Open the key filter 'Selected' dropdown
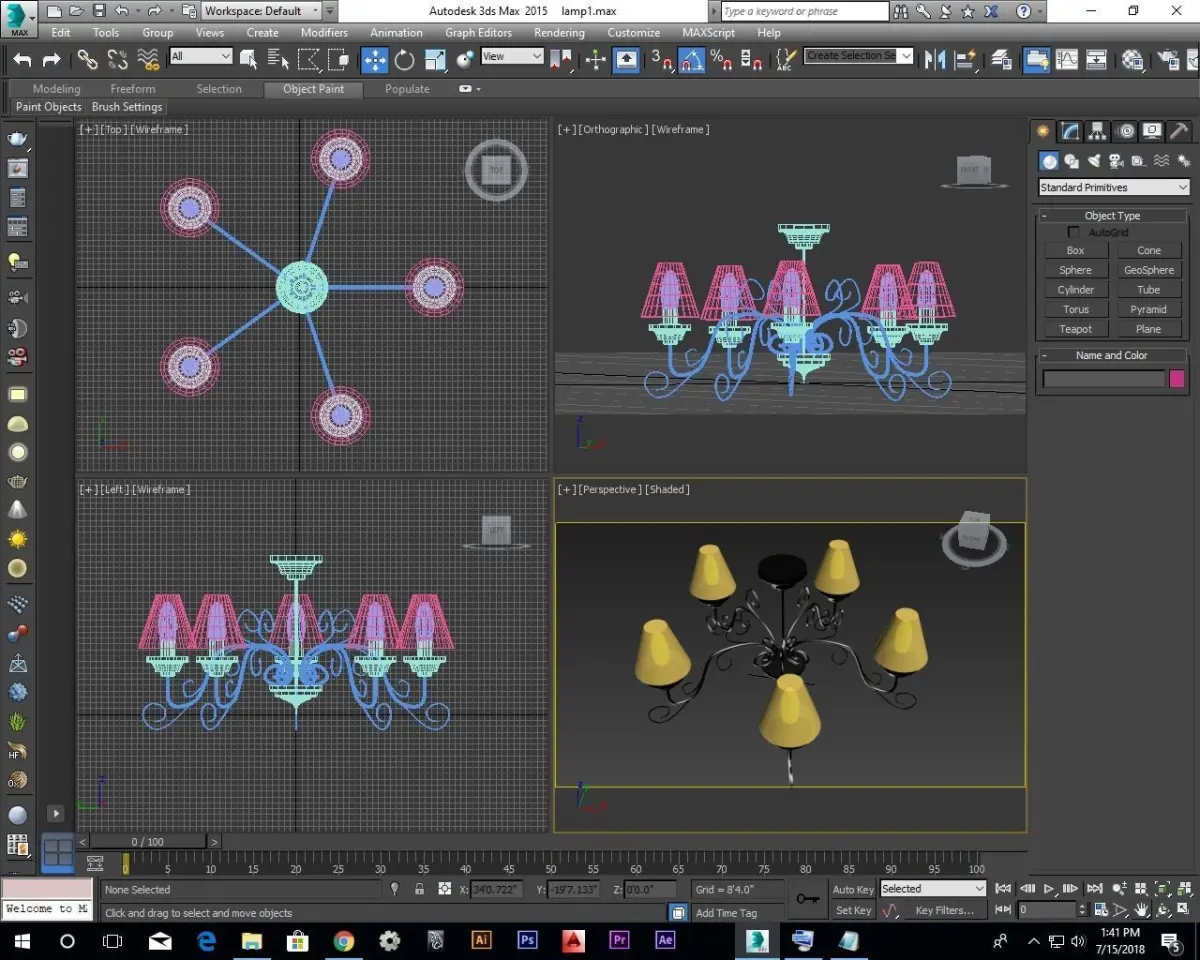1200x960 pixels. (x=932, y=889)
